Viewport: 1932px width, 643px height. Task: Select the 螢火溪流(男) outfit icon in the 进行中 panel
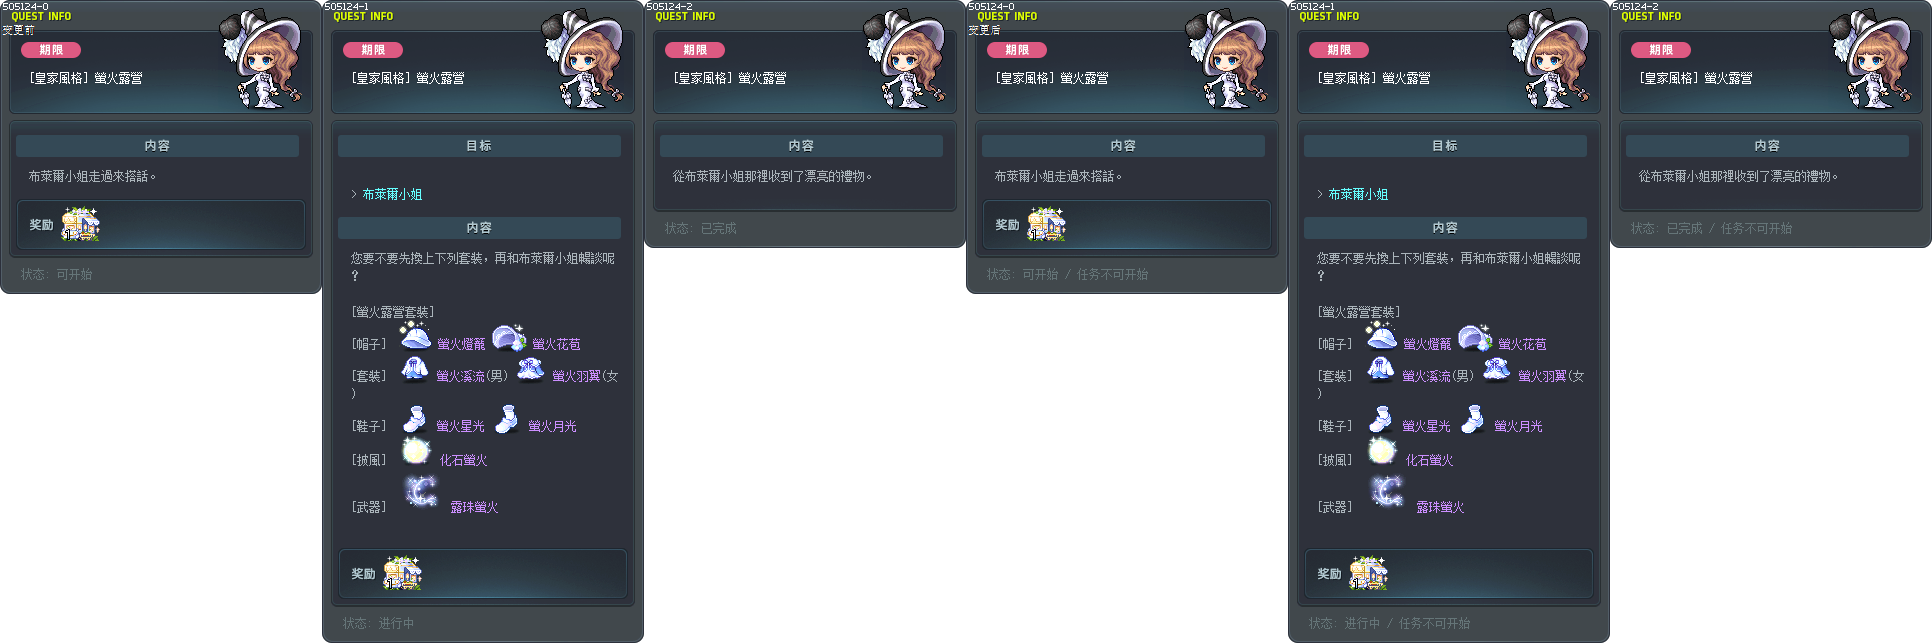[x=414, y=369]
